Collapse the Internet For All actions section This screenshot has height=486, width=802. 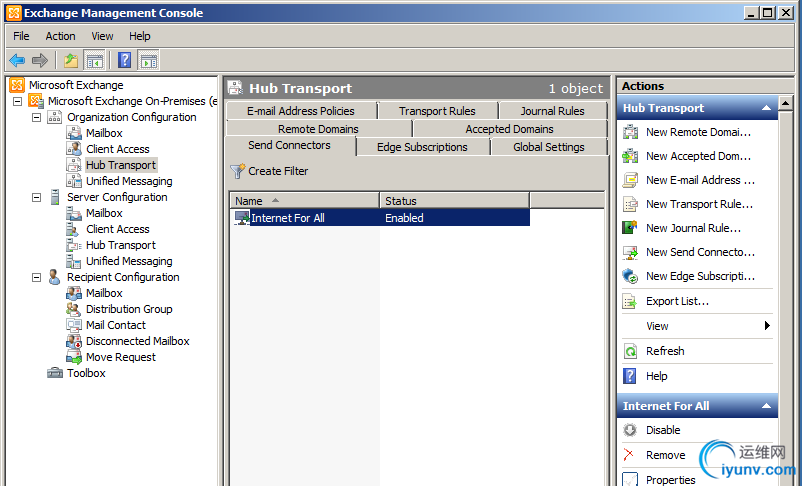click(x=766, y=406)
